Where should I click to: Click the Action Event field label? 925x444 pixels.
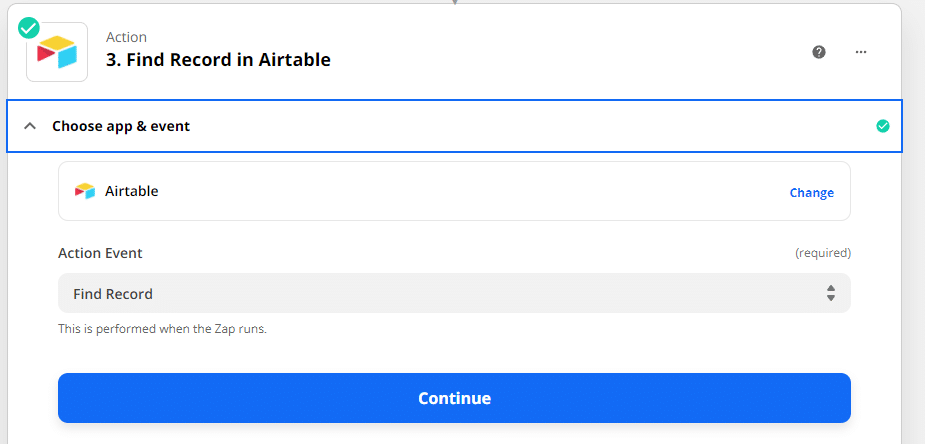pos(100,254)
